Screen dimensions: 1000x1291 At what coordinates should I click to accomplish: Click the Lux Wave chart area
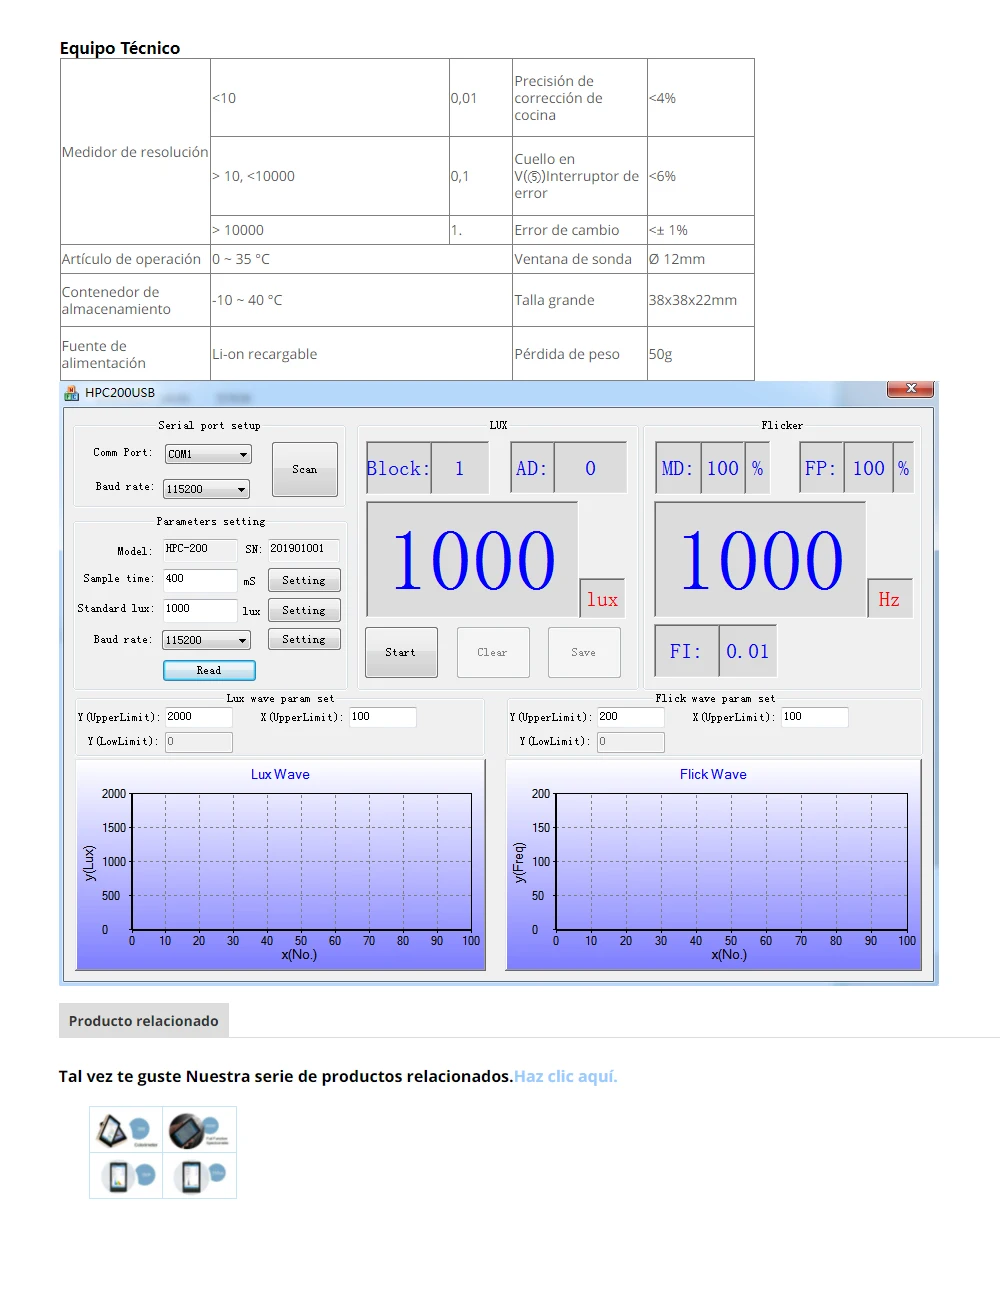[281, 865]
